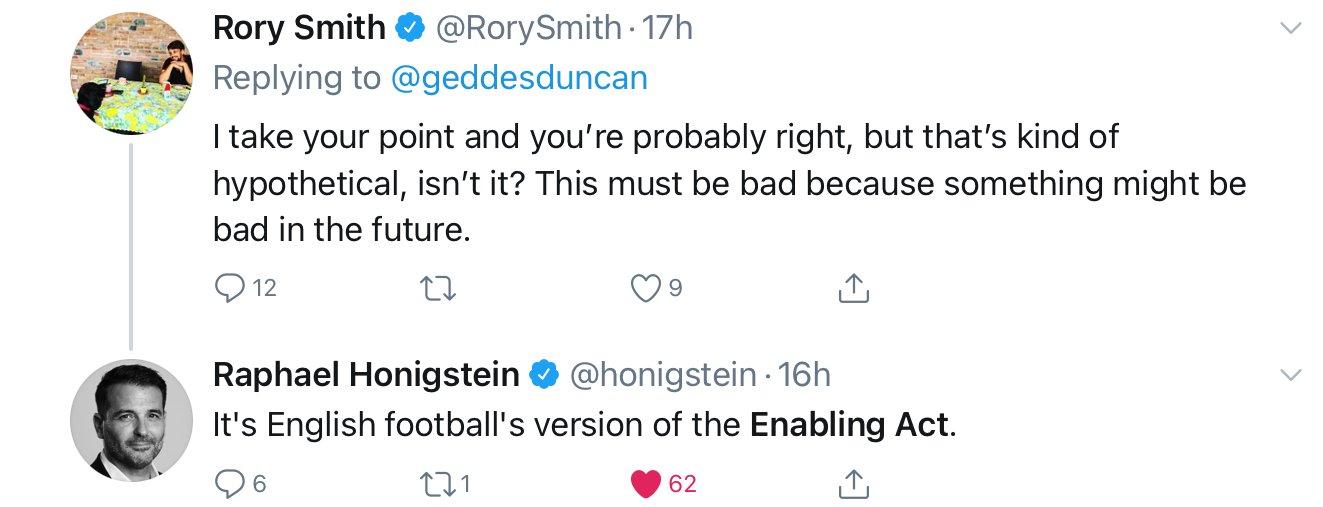1323x507 pixels.
Task: Reply to Rory Smith's tweet
Action: [230, 289]
